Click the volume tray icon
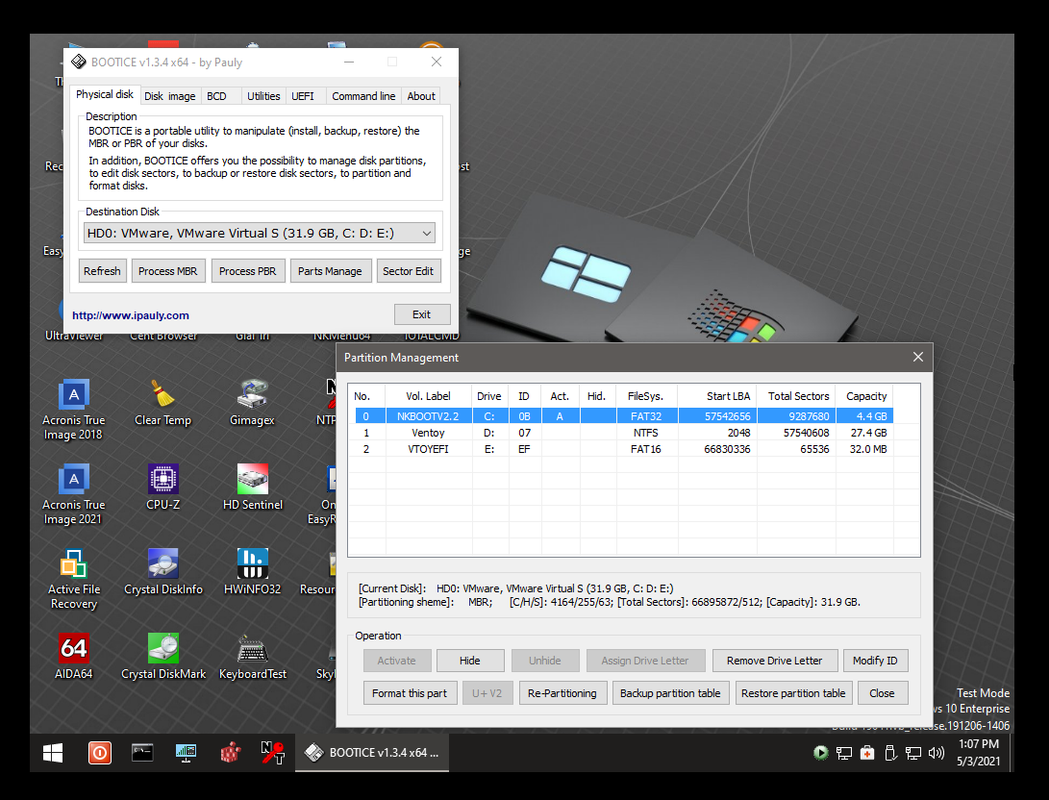 pos(937,753)
